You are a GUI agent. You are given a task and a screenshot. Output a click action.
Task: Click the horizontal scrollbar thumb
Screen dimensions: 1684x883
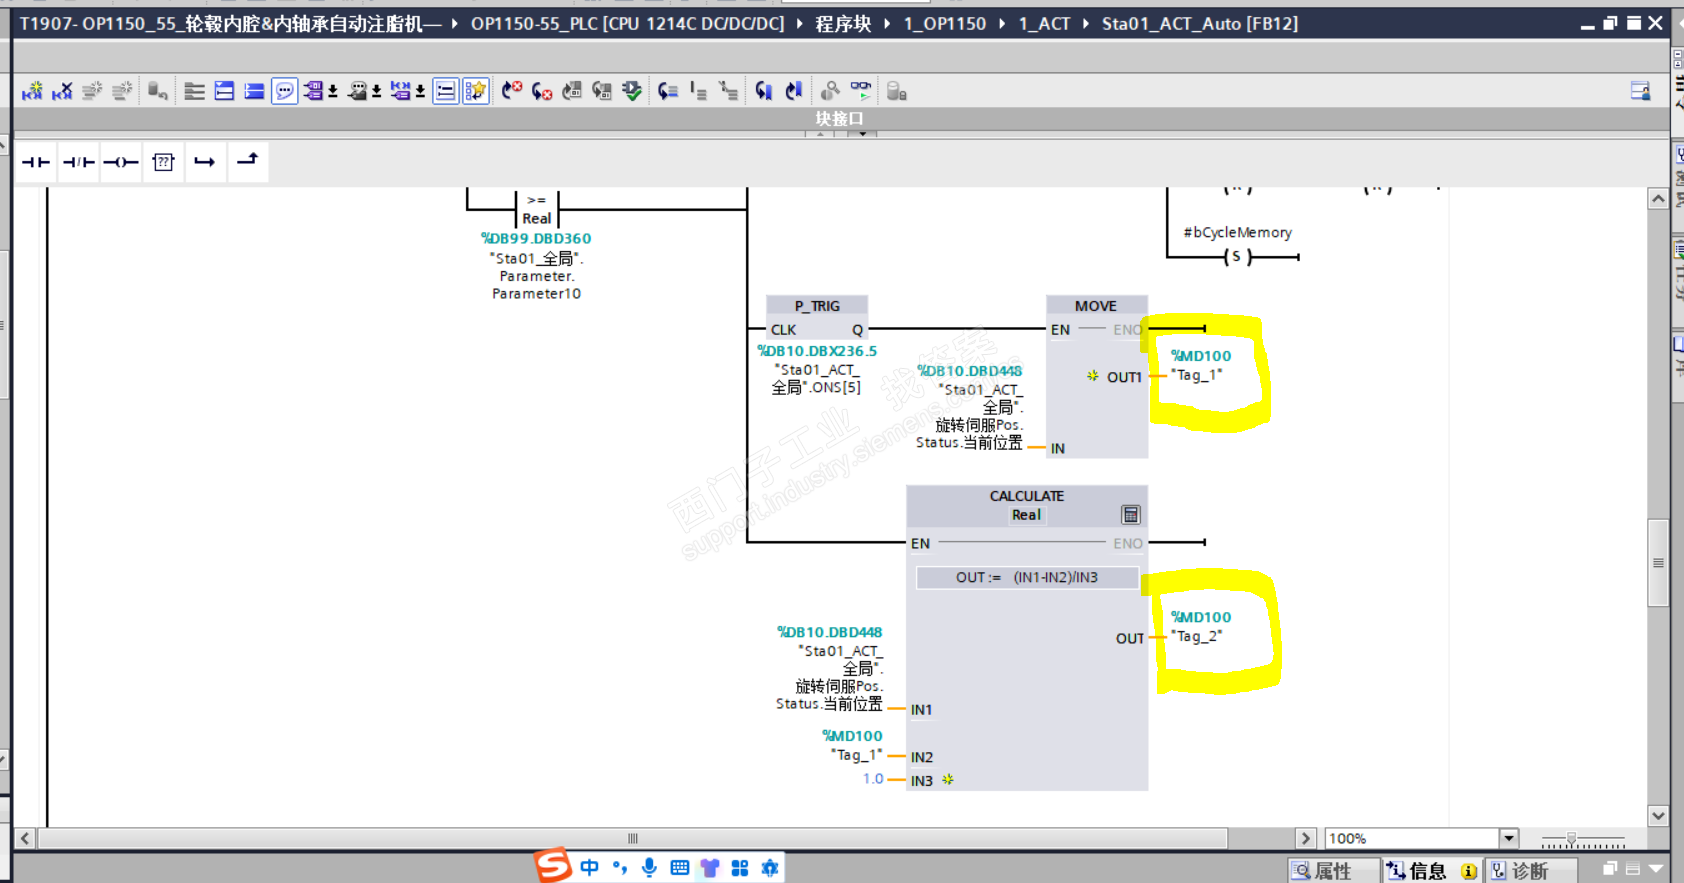click(632, 839)
